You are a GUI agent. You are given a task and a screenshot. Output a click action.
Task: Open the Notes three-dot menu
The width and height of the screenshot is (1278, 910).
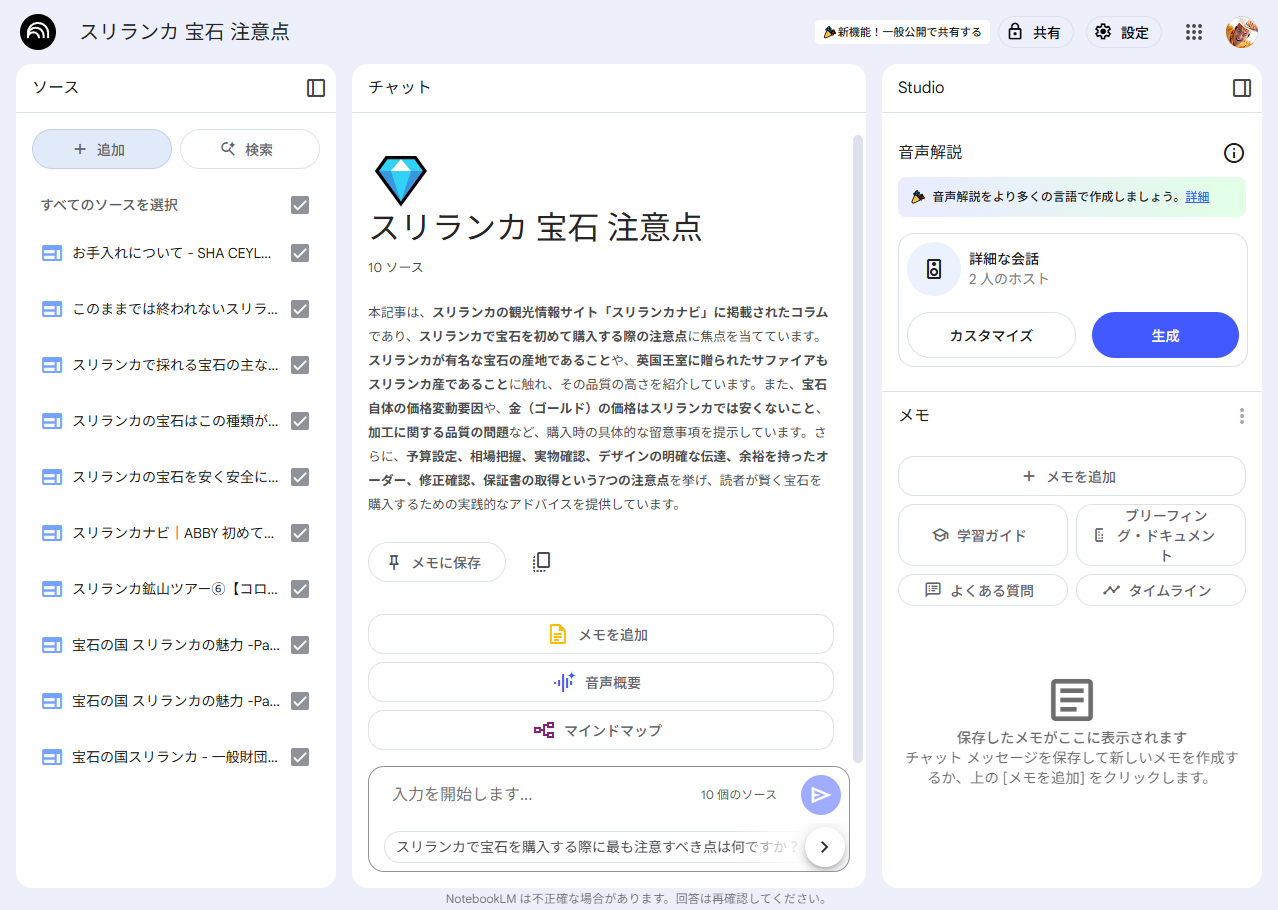1242,416
